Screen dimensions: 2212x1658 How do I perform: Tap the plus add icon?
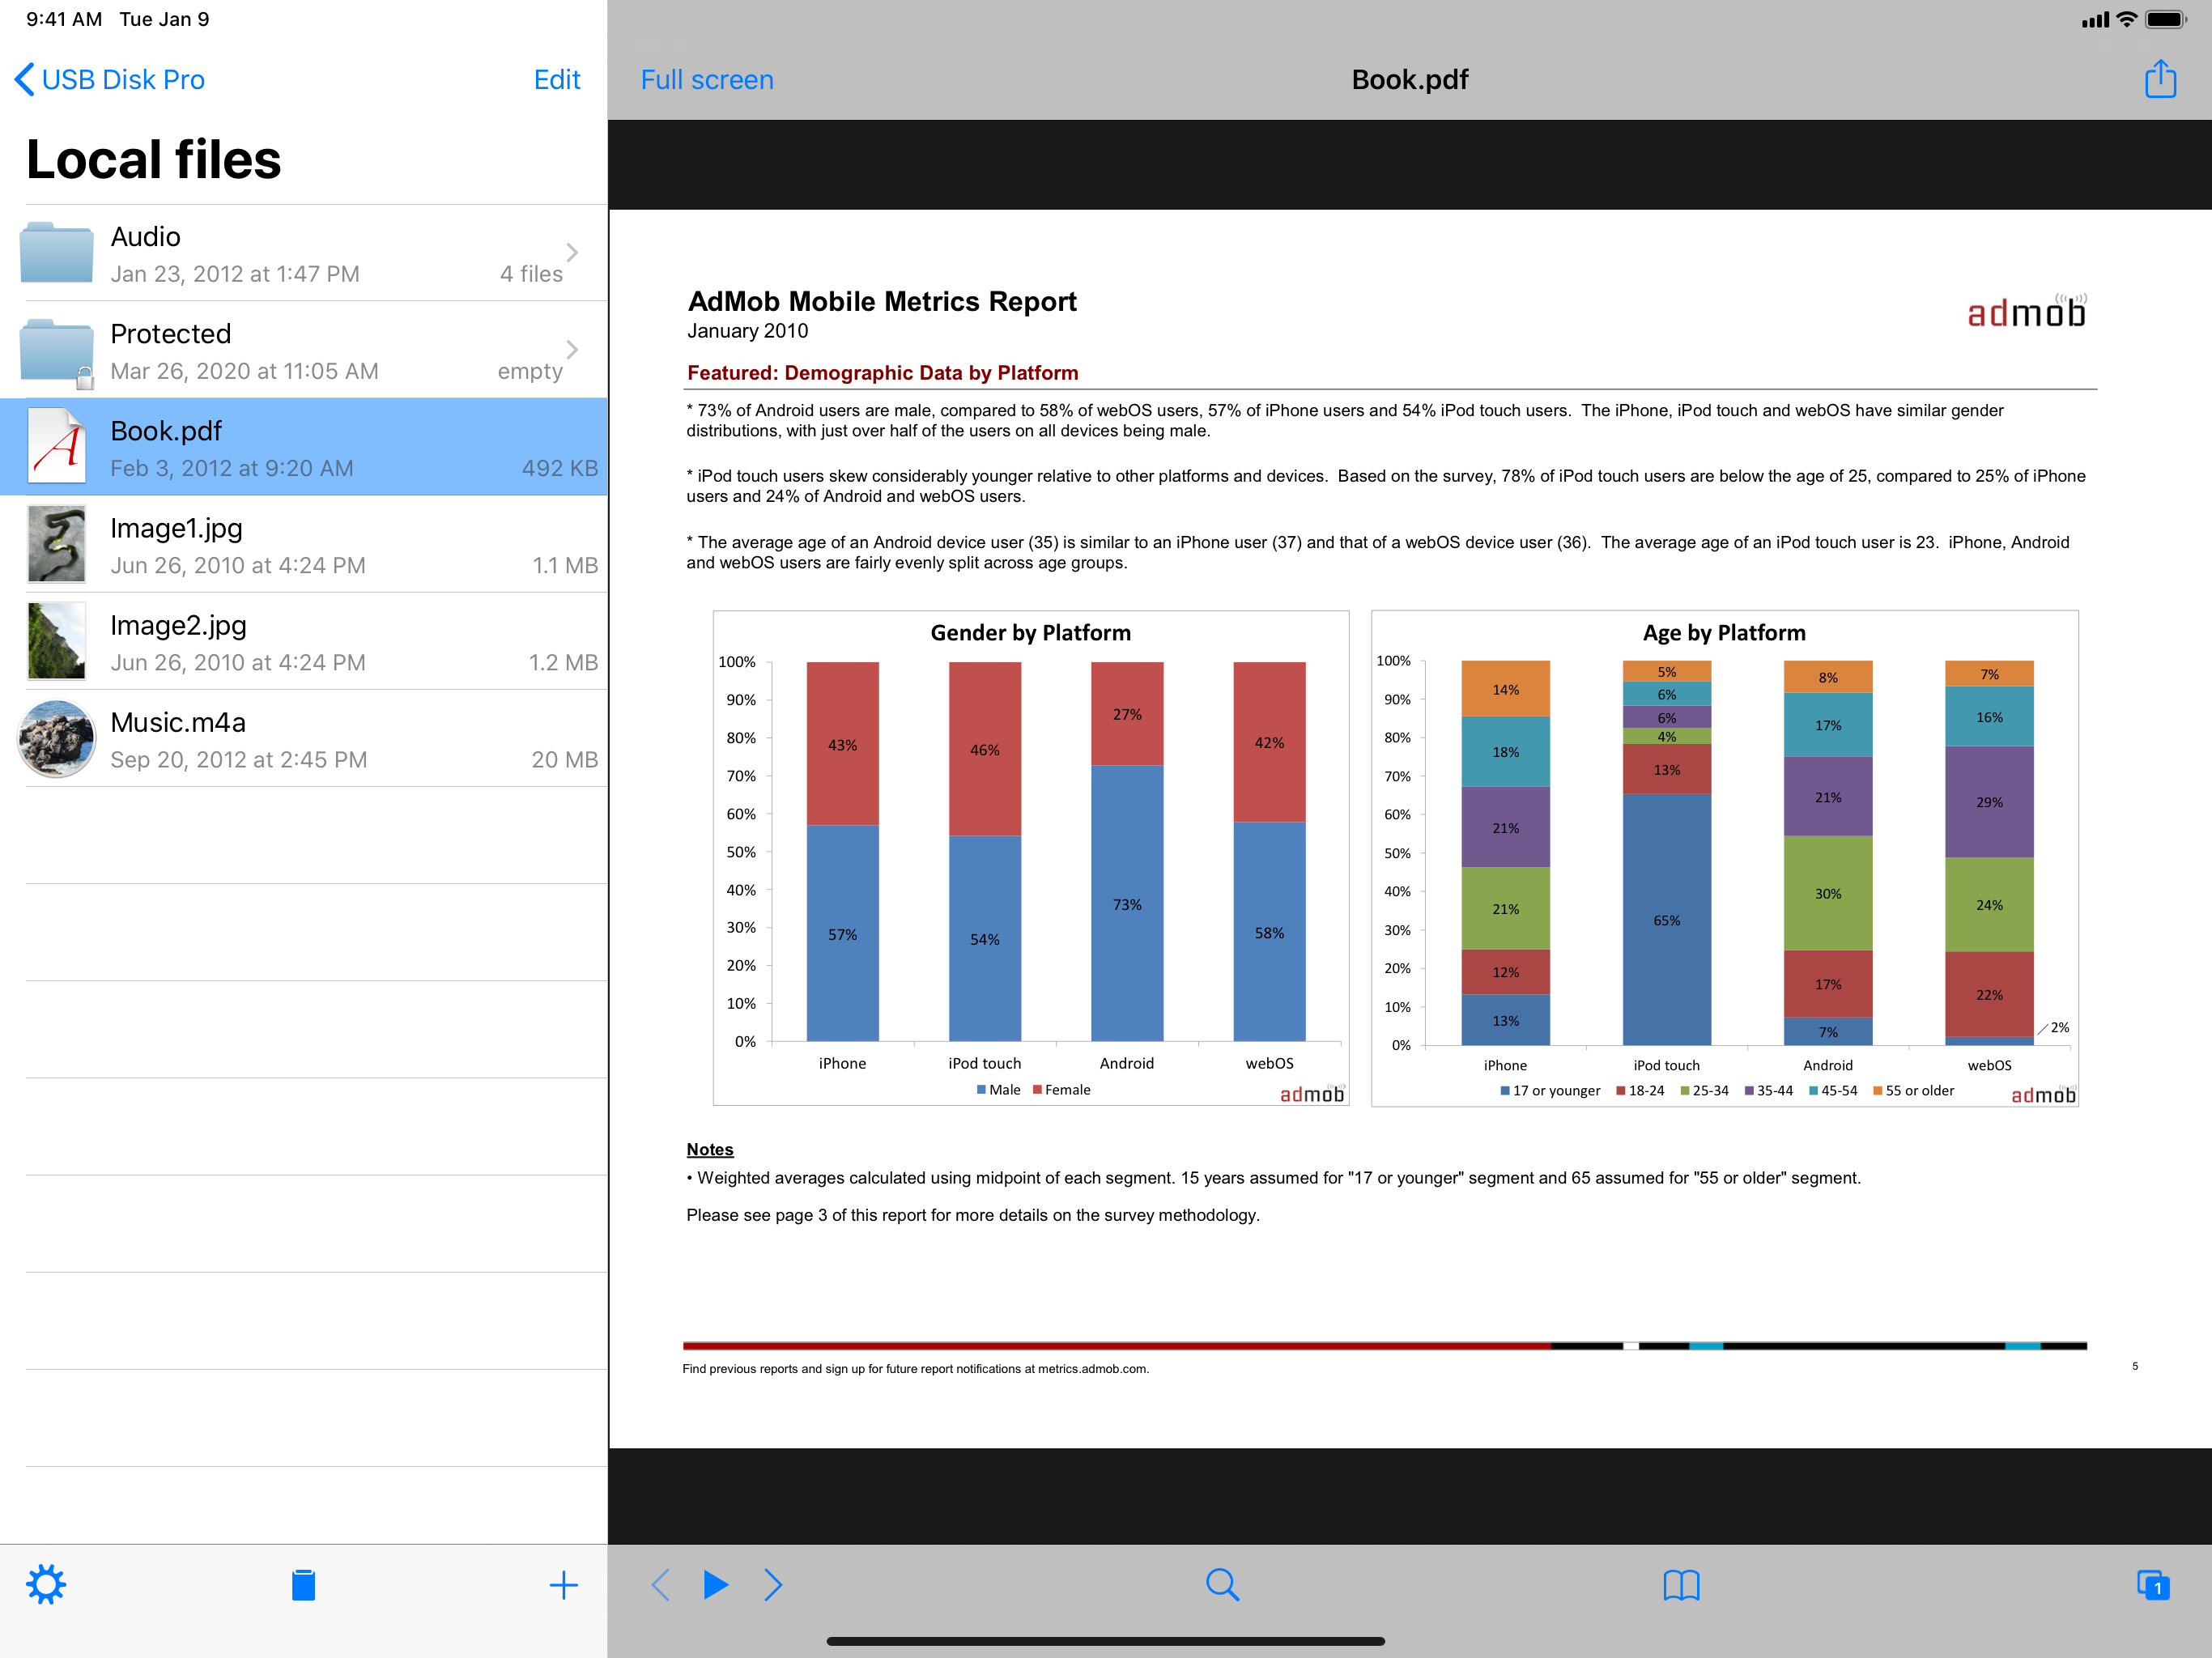(564, 1584)
